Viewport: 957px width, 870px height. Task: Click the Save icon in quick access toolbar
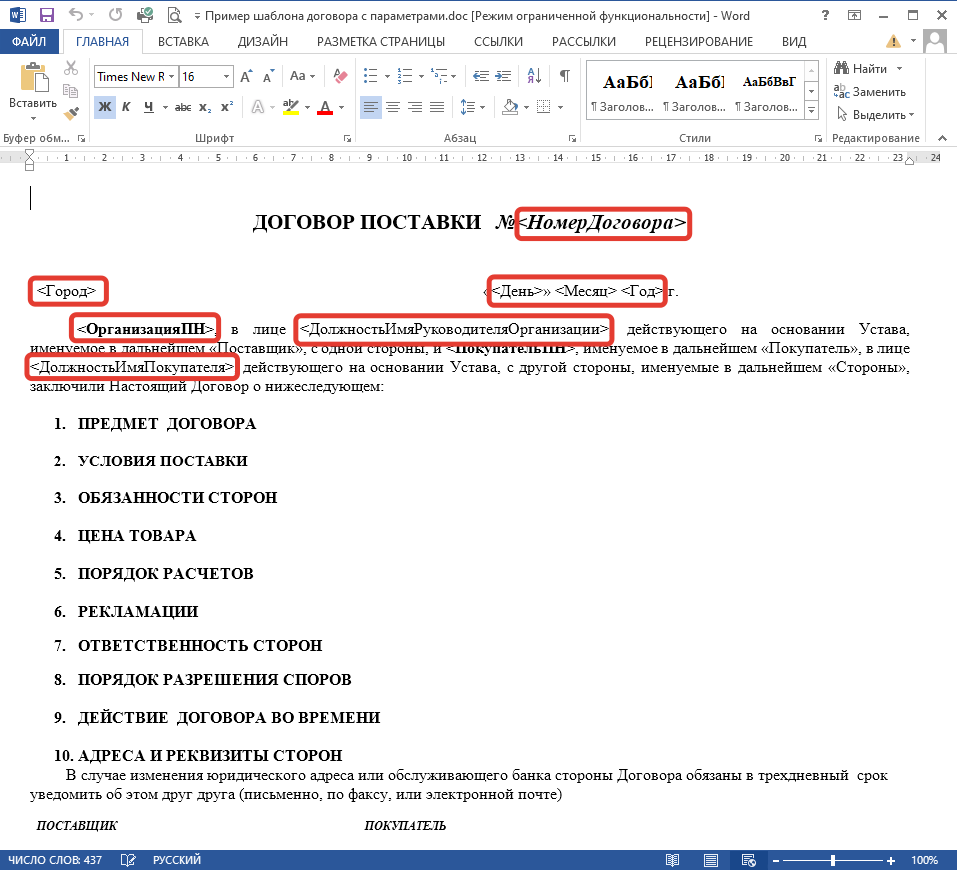point(47,16)
